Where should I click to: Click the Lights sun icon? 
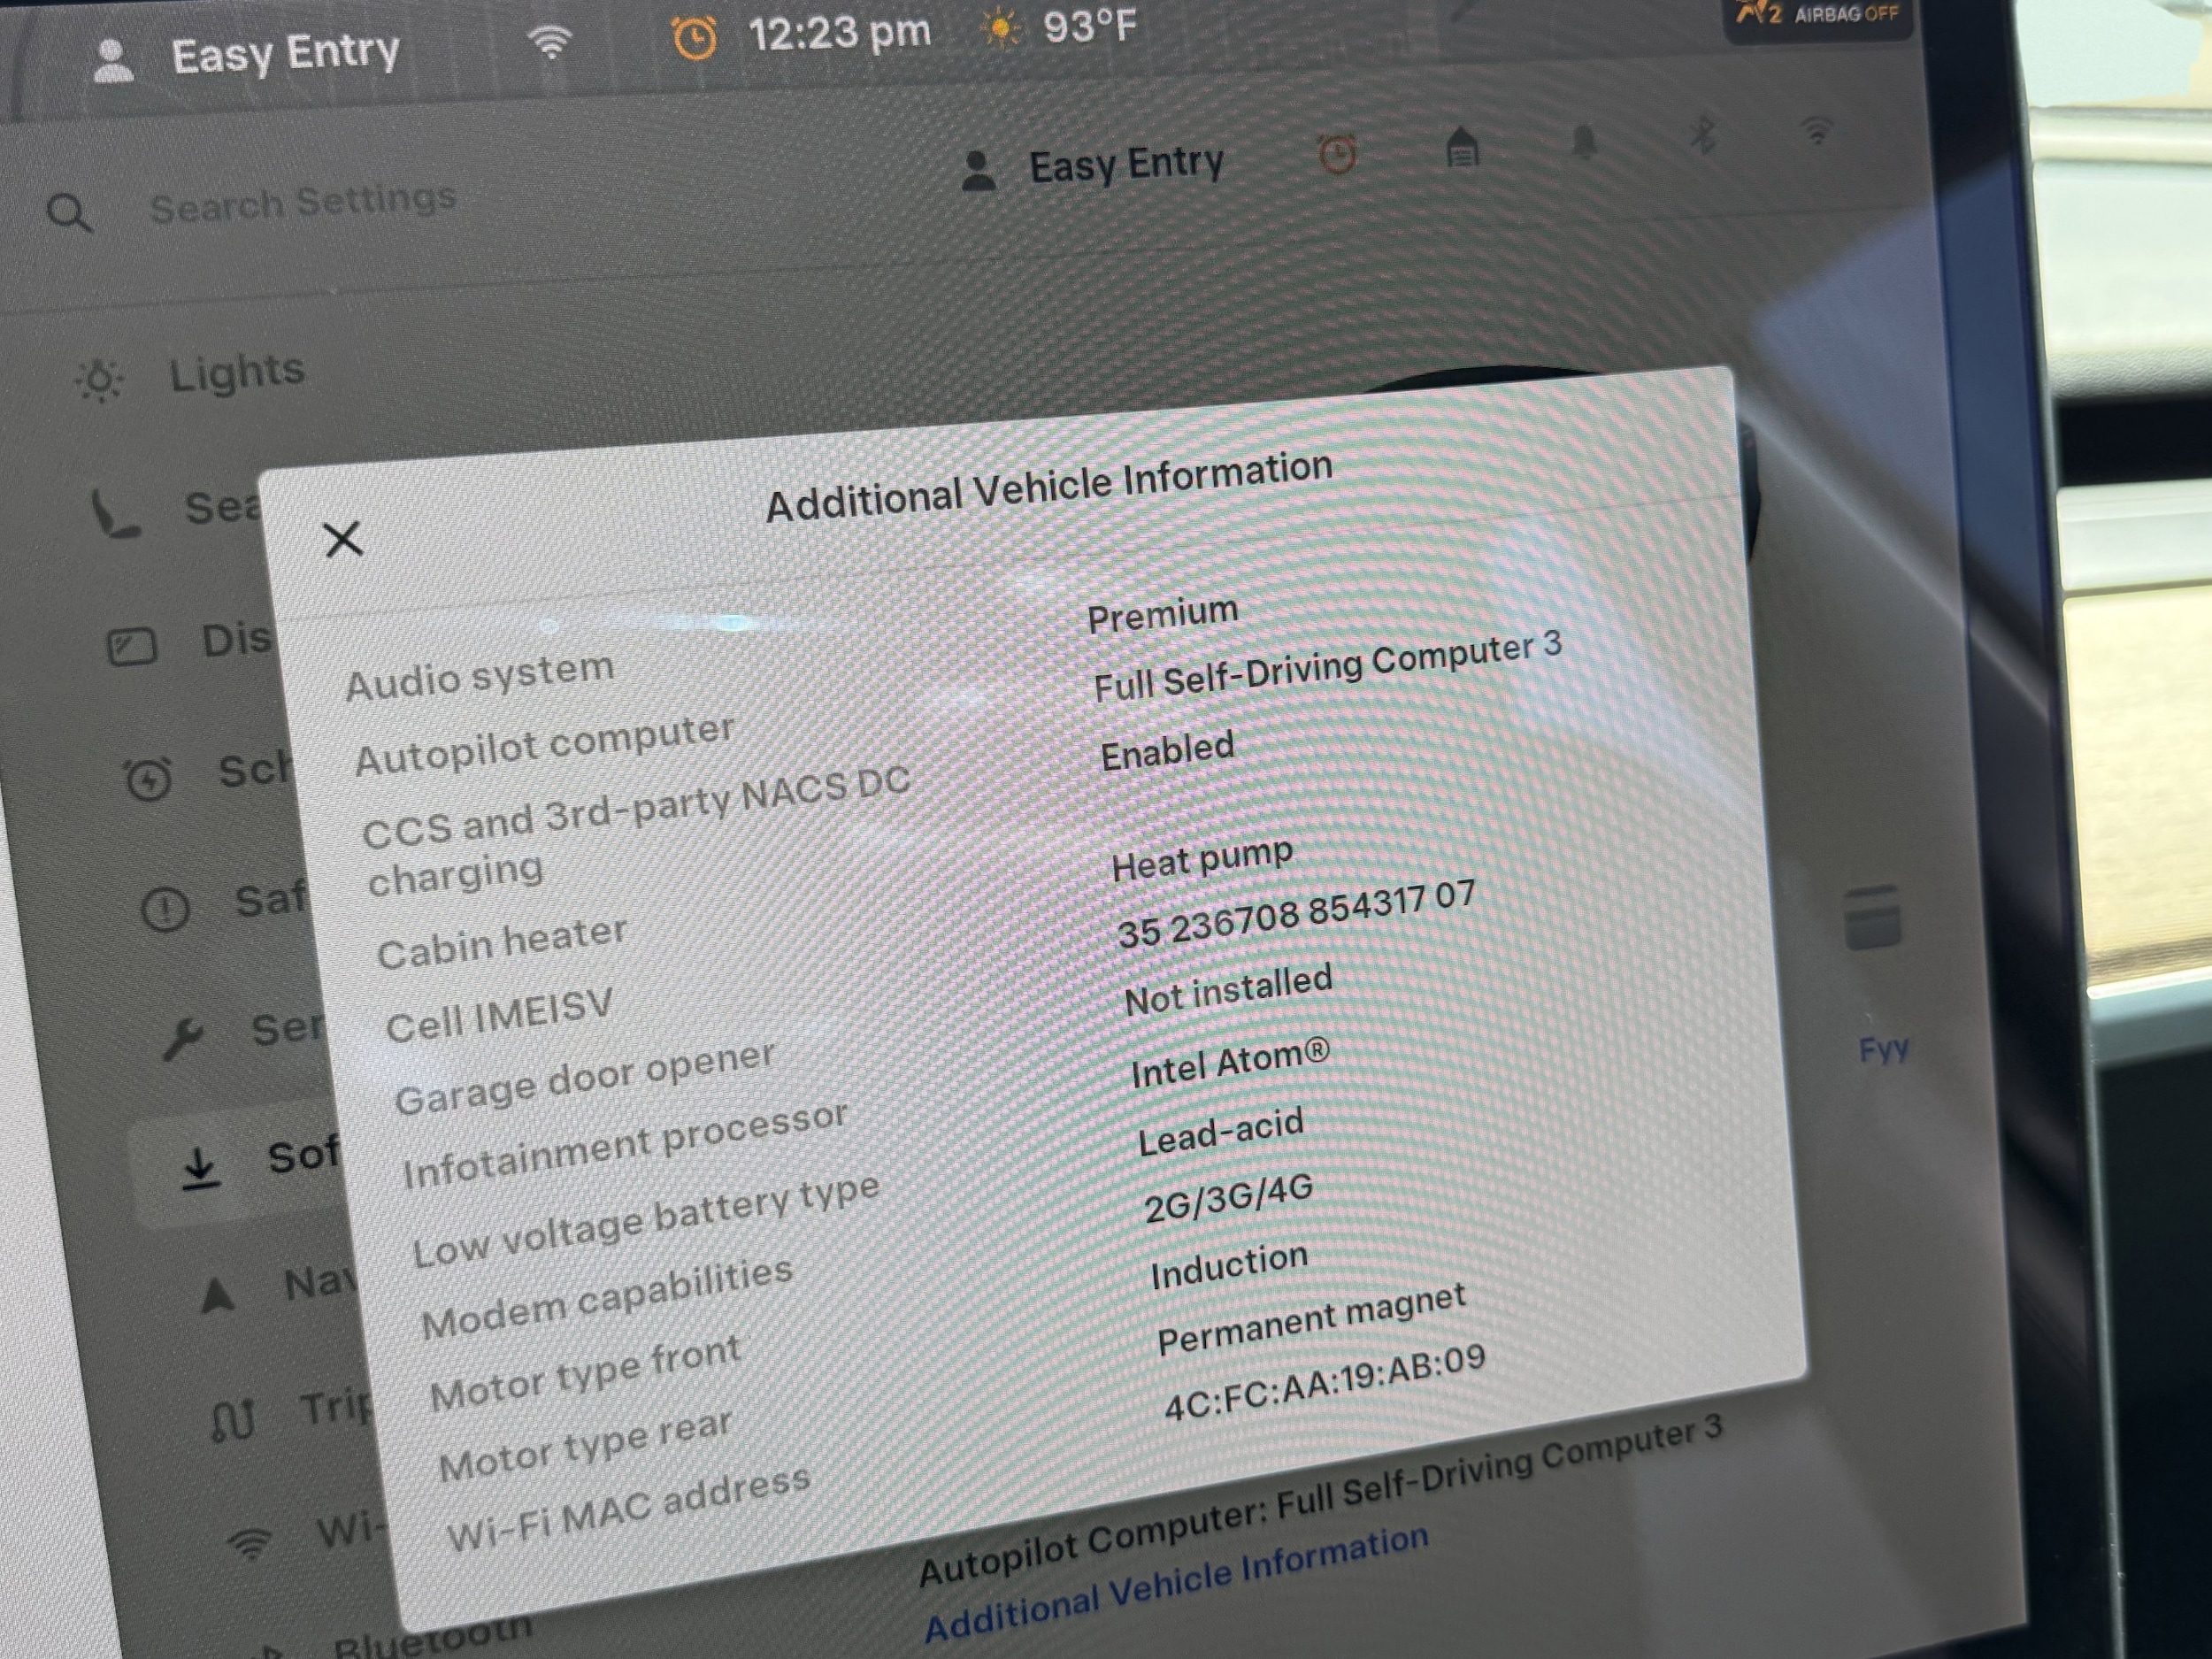pos(99,380)
